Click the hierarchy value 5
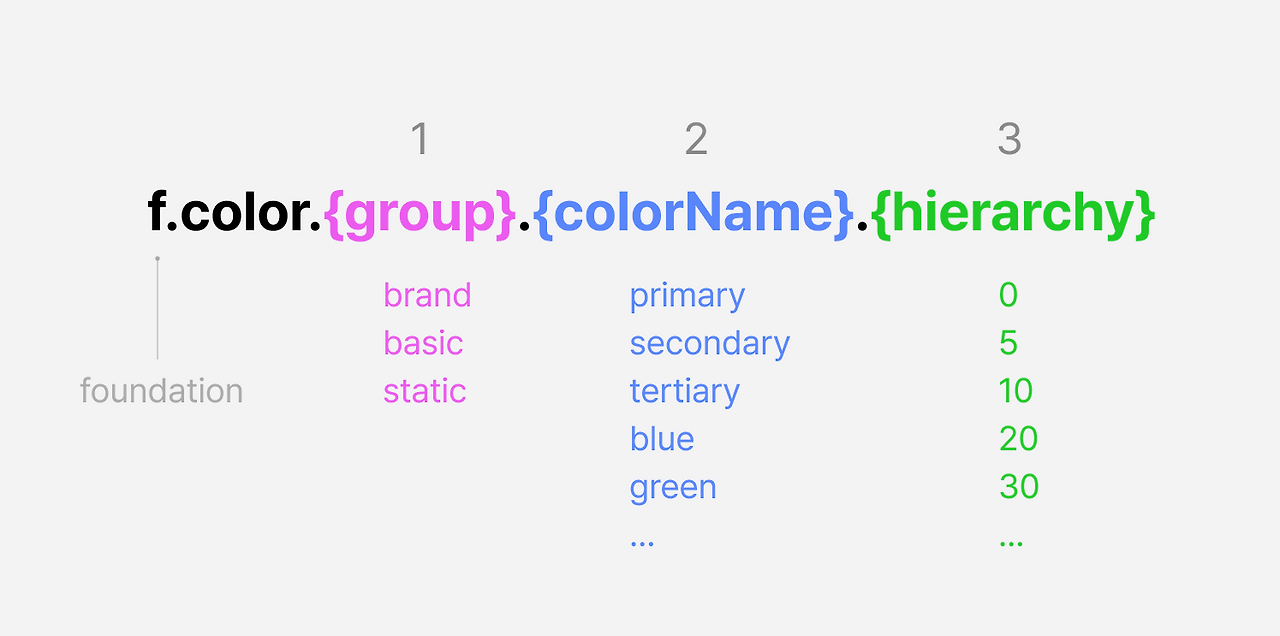 (x=1008, y=343)
